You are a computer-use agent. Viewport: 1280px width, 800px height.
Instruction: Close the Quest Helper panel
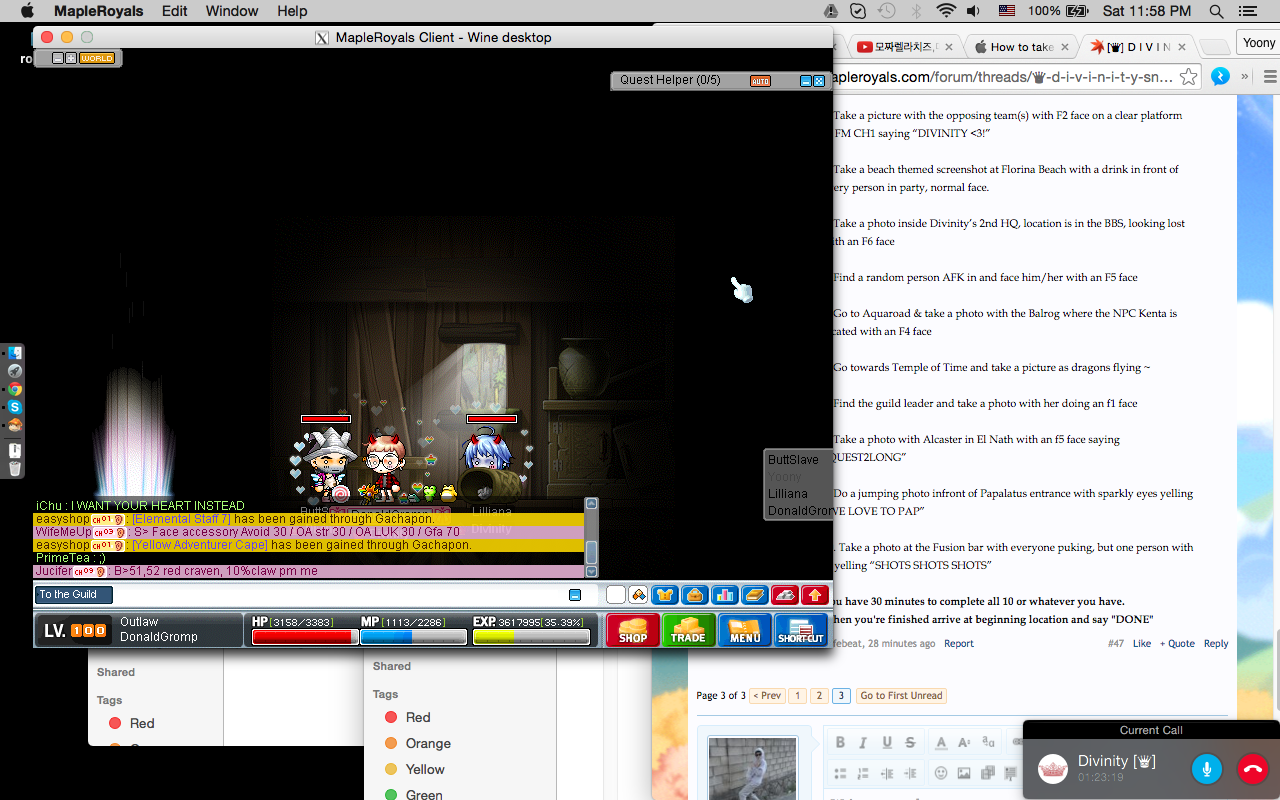coord(819,81)
